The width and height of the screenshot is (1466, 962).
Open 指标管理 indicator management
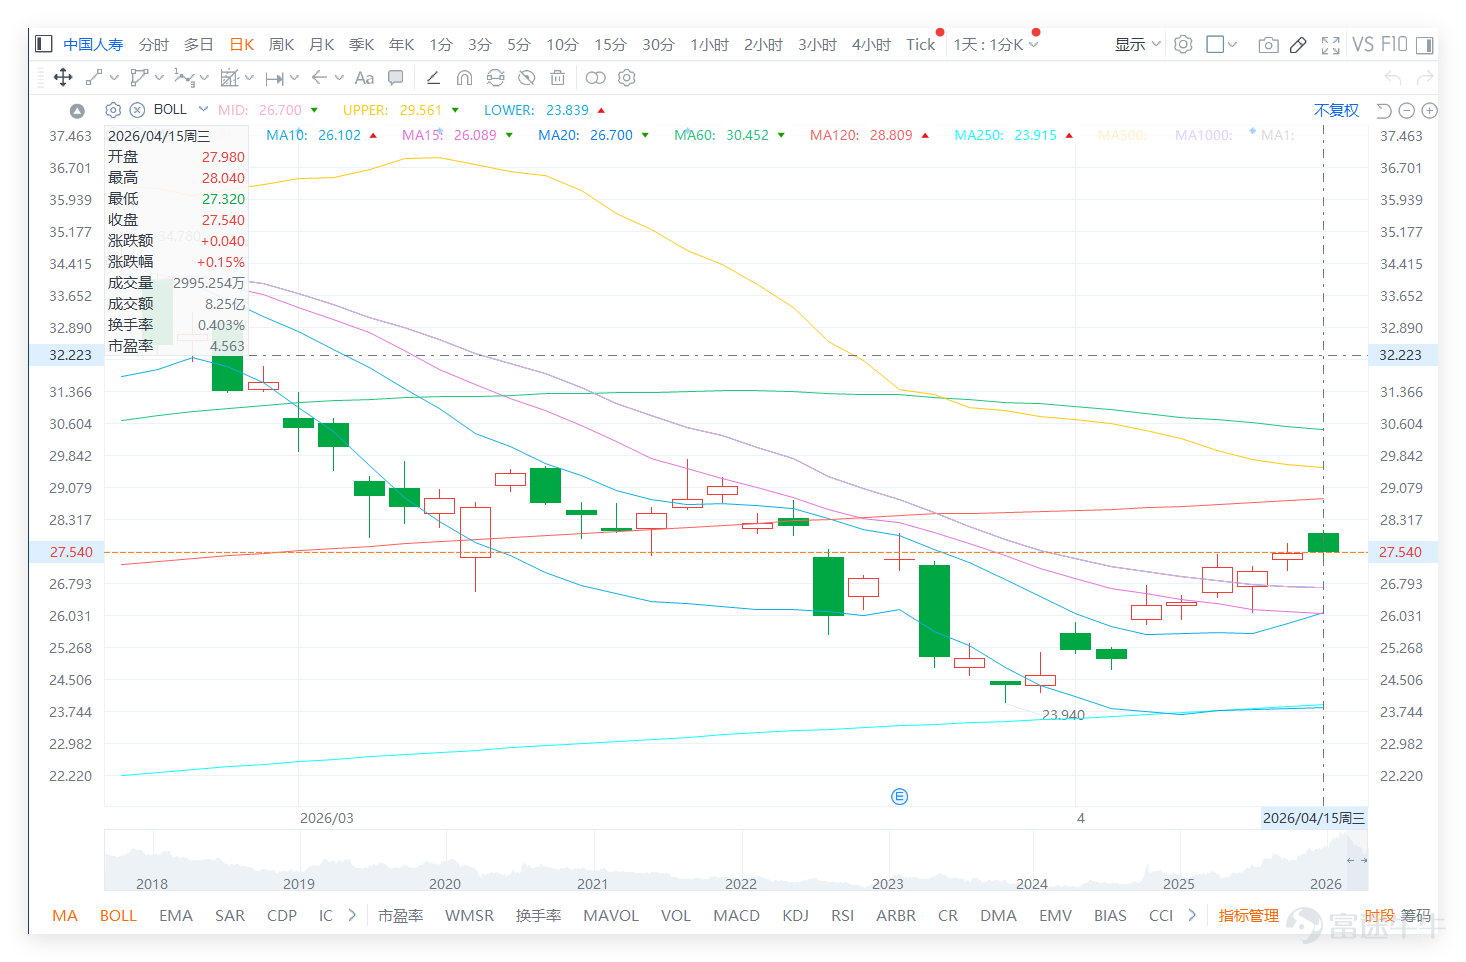click(x=1248, y=915)
